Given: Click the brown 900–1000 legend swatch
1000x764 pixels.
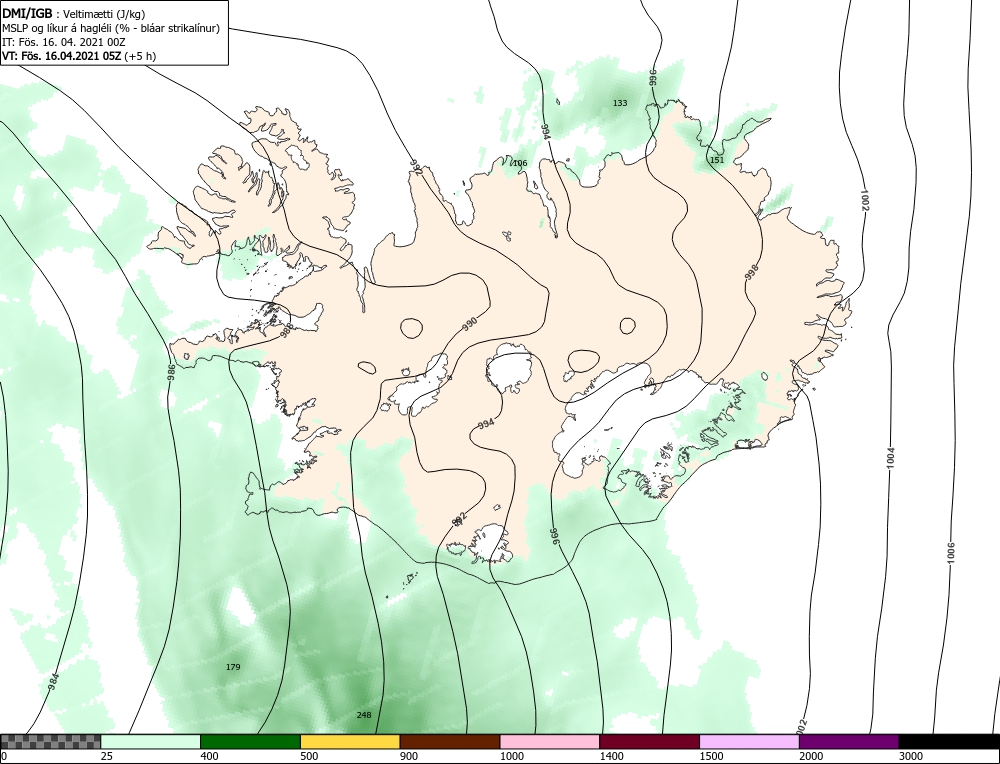Looking at the screenshot, I should [x=450, y=742].
